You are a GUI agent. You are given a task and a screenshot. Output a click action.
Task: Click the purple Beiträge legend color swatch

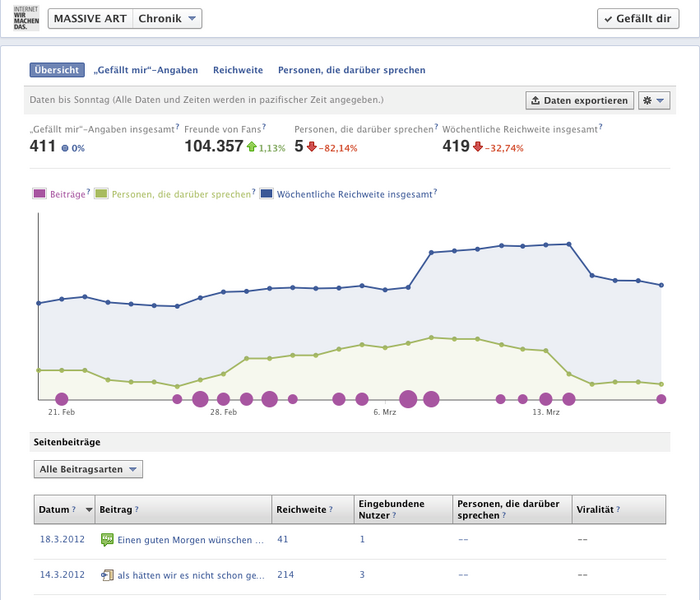click(x=39, y=194)
